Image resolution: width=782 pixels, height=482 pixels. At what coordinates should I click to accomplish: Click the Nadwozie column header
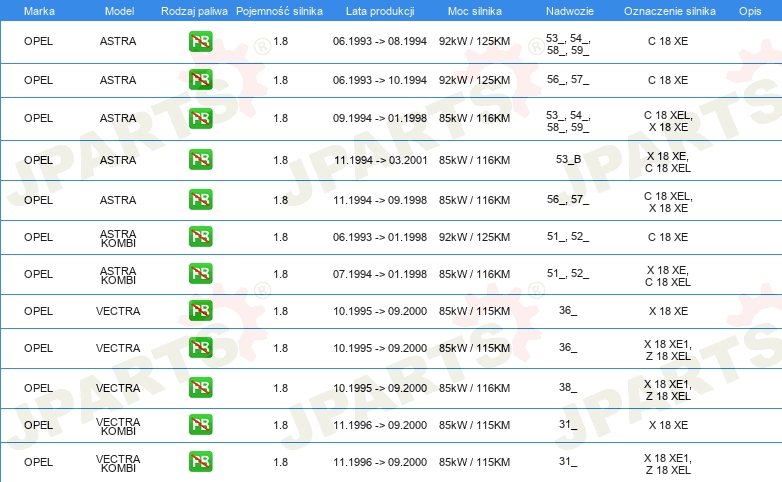click(x=570, y=11)
